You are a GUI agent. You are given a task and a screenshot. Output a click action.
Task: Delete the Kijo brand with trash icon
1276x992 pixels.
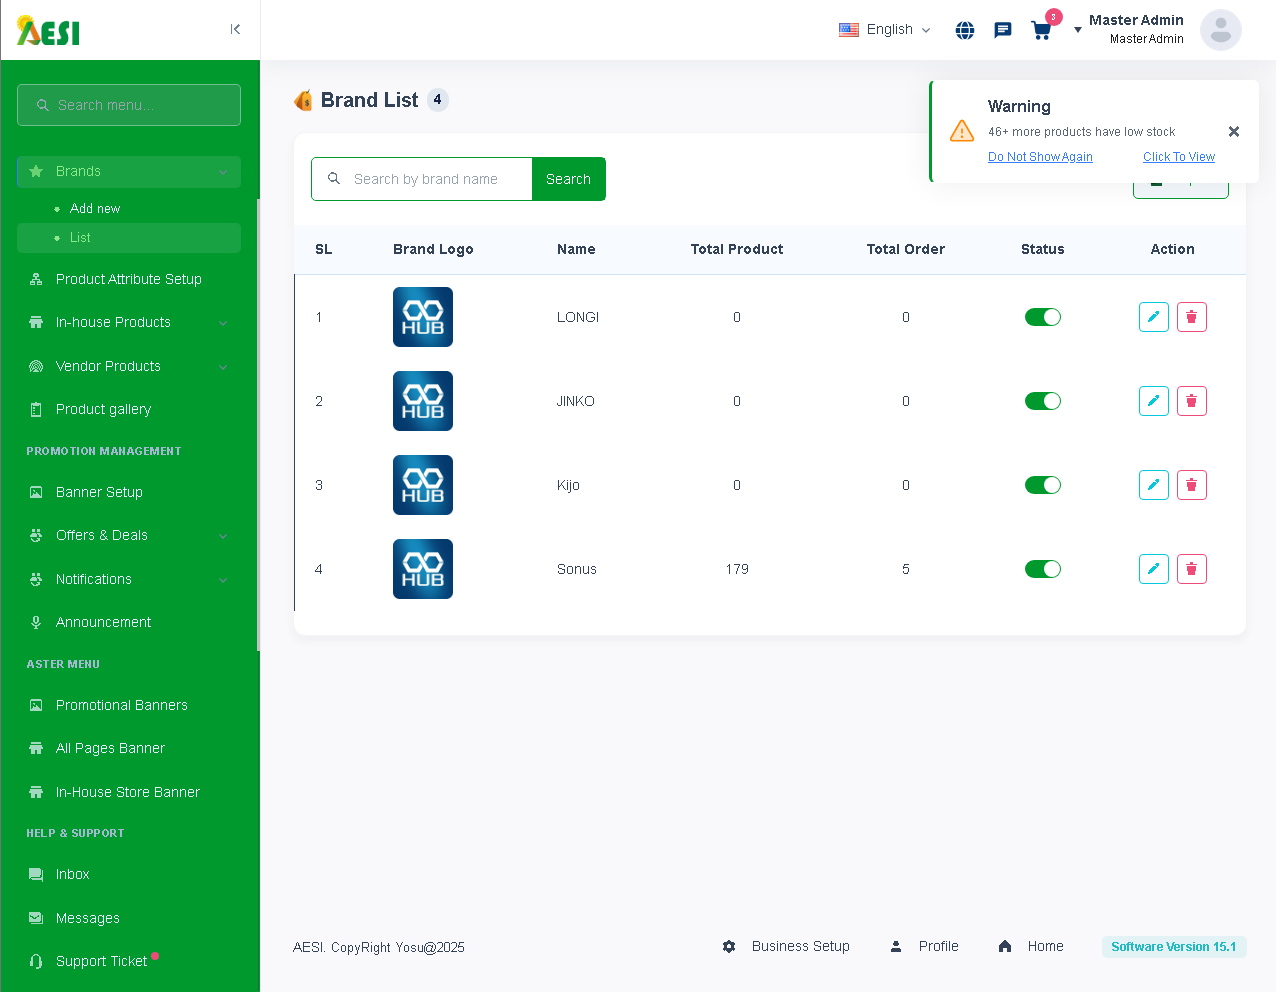1191,485
